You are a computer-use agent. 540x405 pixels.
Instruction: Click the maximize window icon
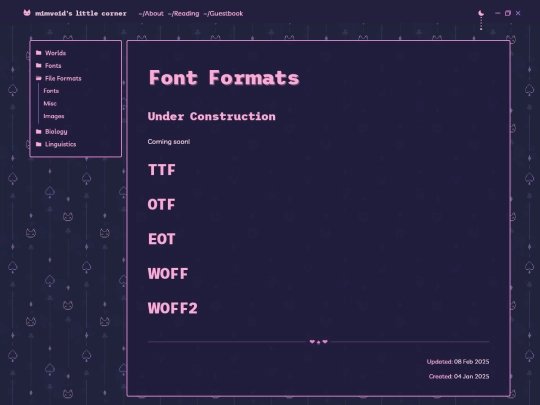coord(508,13)
